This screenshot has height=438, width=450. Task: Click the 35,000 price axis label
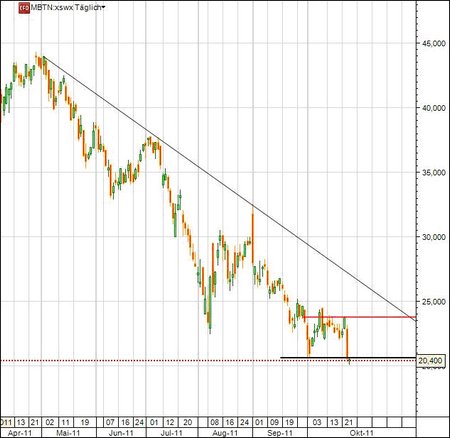tap(433, 172)
